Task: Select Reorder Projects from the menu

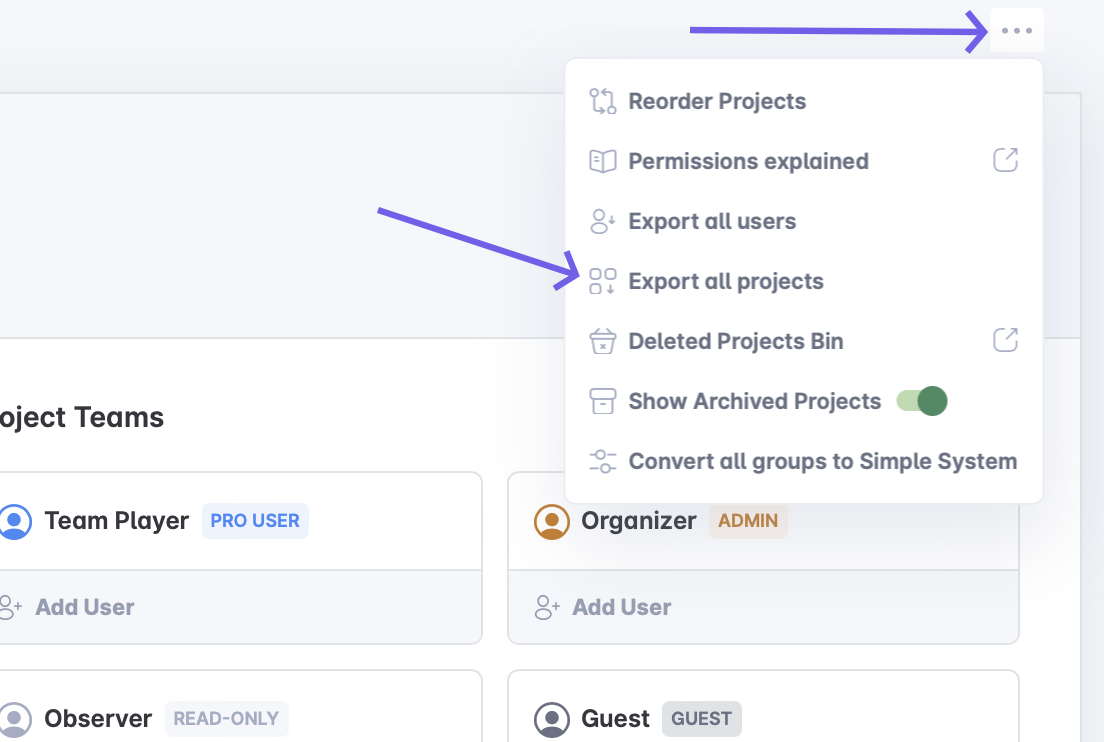Action: point(716,101)
